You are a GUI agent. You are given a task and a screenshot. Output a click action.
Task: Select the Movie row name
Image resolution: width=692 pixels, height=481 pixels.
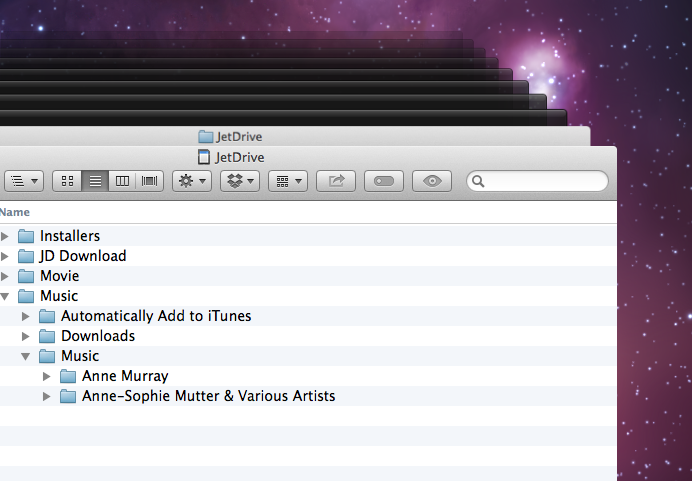60,276
